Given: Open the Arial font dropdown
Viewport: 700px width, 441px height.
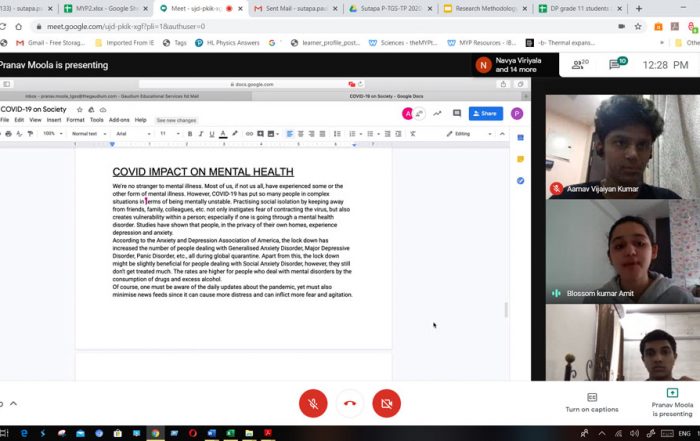Looking at the screenshot, I should click(133, 133).
